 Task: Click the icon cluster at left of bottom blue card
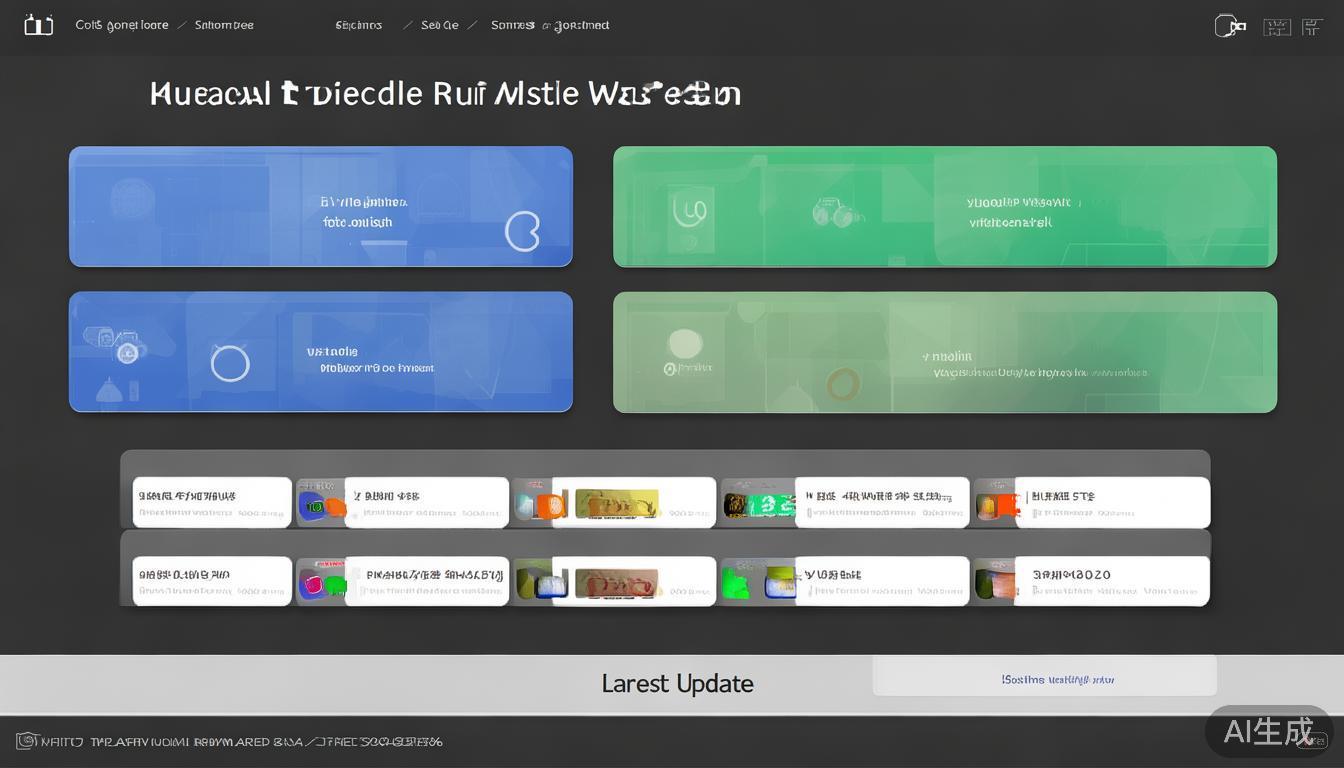116,346
